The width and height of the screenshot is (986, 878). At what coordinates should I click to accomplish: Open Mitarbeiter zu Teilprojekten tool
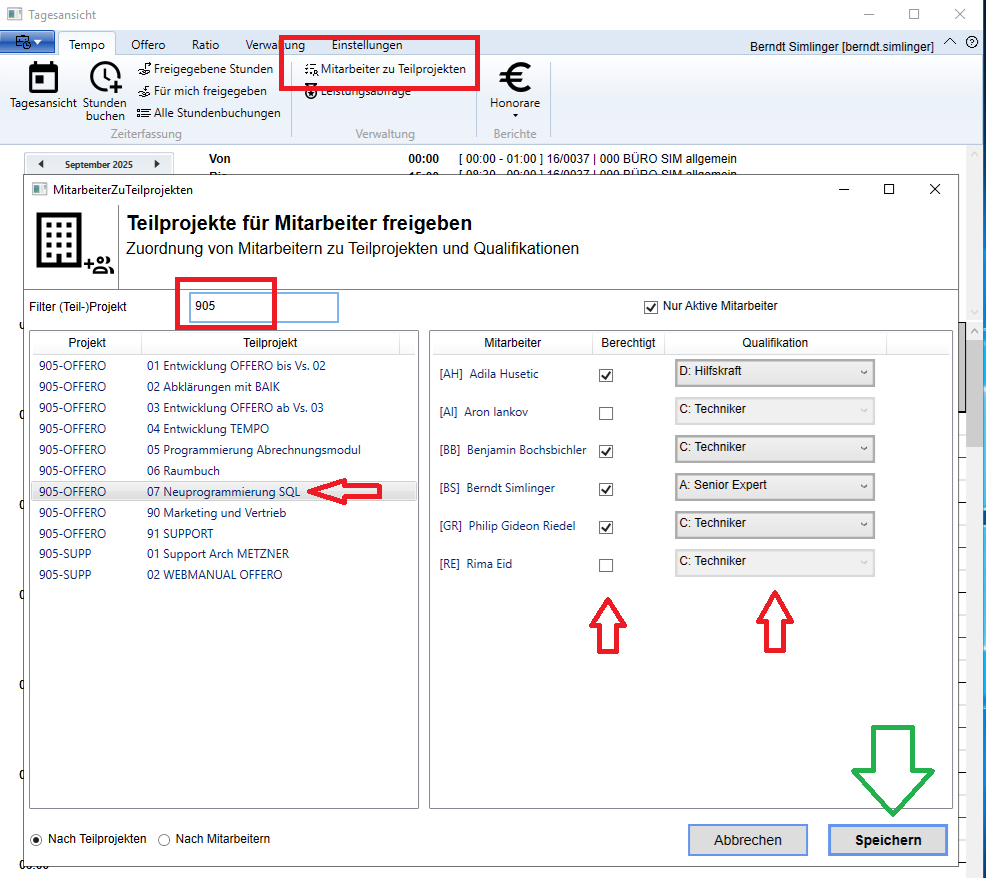385,69
